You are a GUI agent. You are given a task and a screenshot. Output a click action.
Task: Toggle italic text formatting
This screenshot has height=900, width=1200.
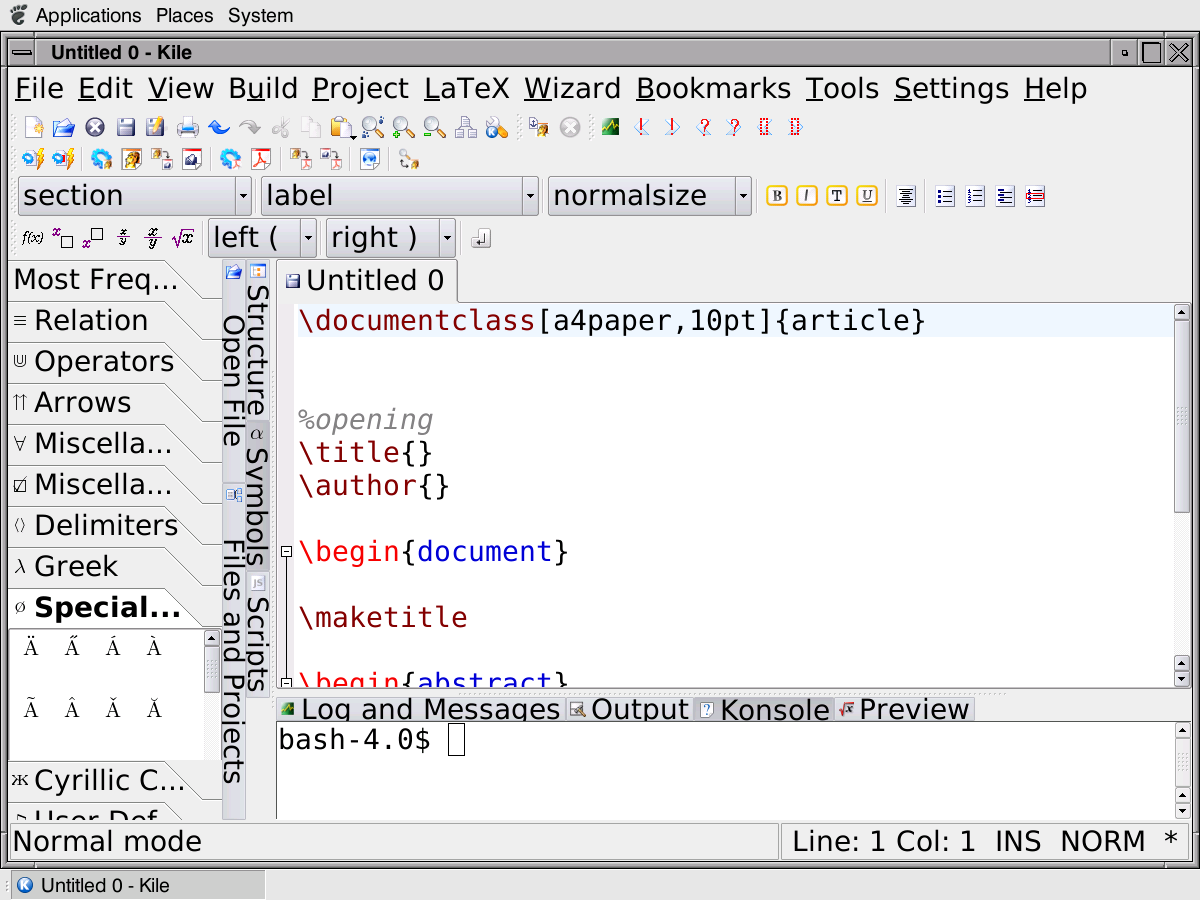tap(807, 196)
